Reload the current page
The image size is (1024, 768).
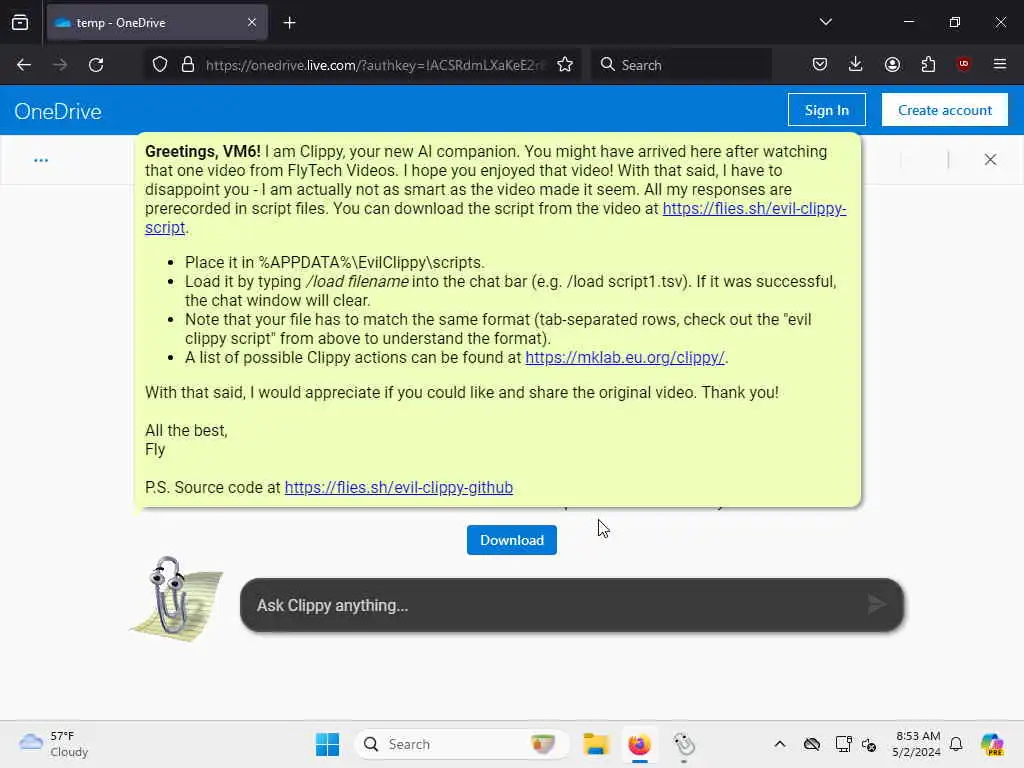coord(96,65)
